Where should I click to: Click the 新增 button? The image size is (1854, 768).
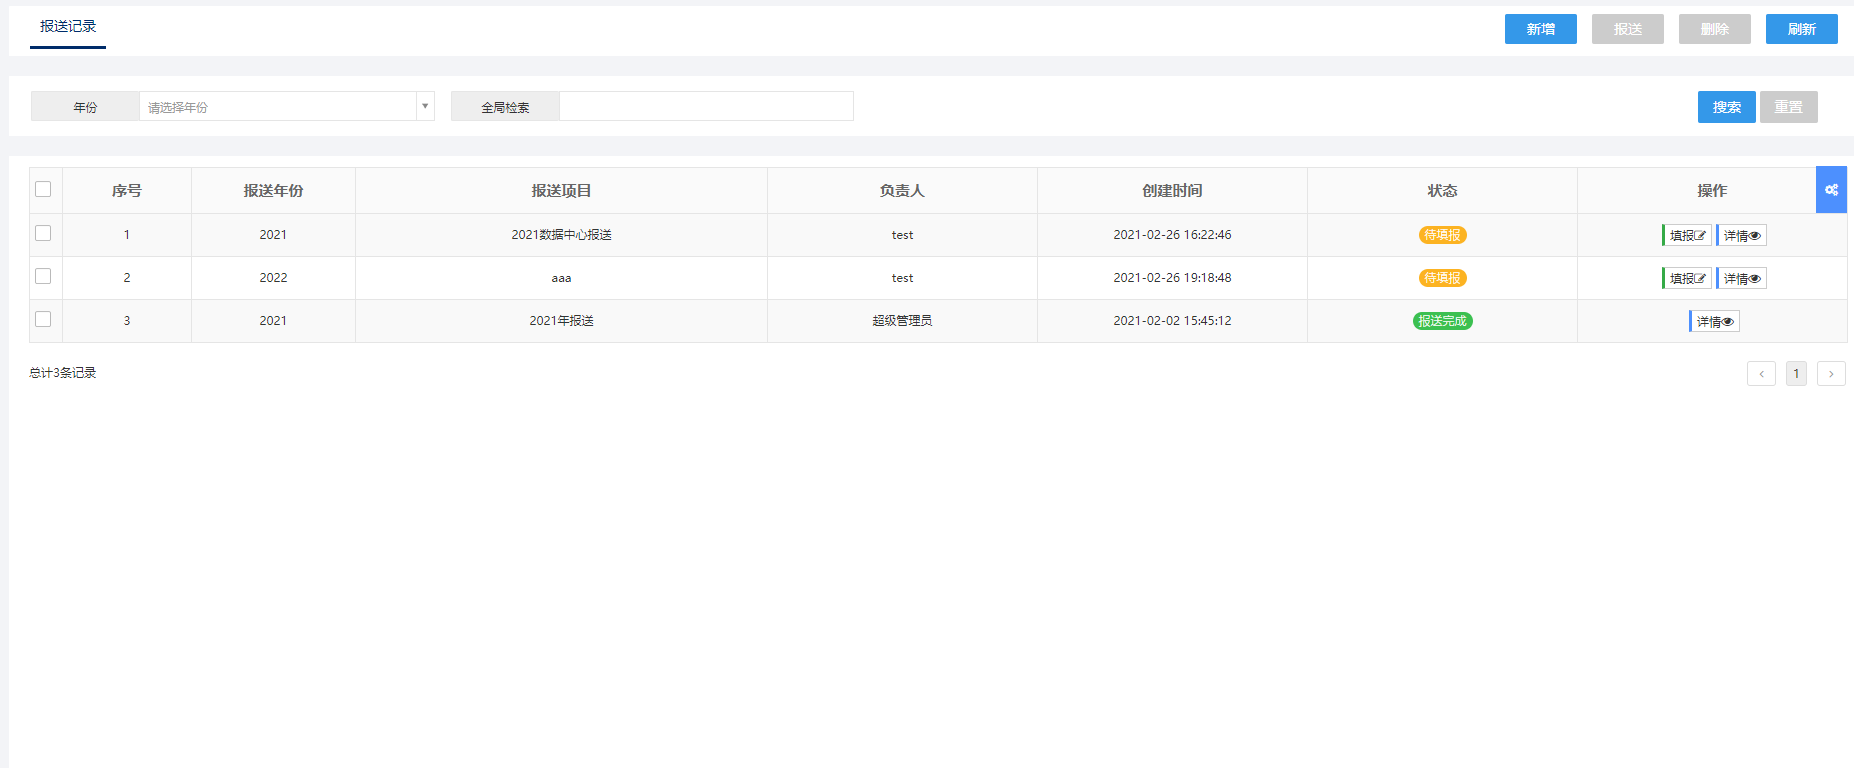coord(1541,29)
